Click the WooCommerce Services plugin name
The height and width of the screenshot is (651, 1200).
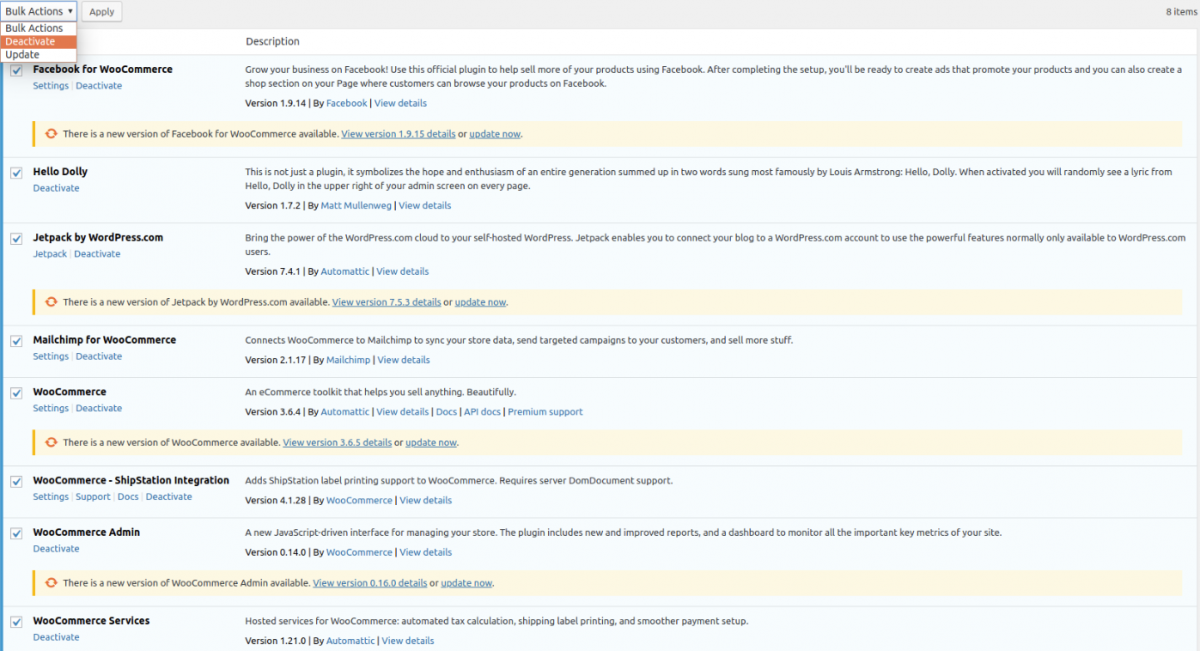(91, 621)
